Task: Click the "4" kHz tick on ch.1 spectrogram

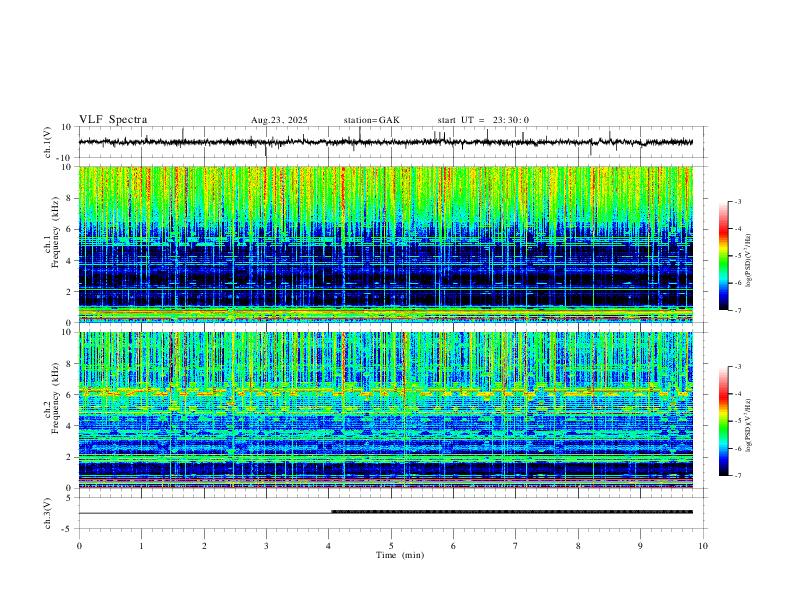Action: pos(70,261)
